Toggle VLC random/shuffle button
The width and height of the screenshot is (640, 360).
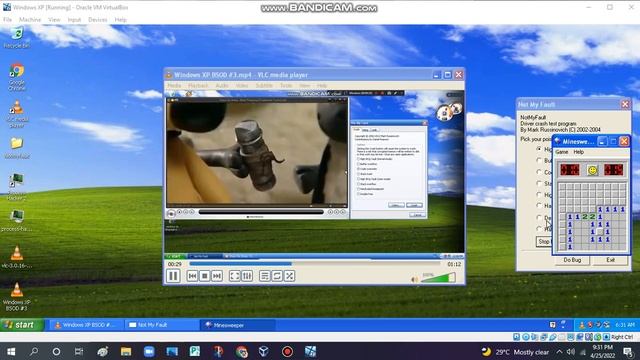[289, 276]
